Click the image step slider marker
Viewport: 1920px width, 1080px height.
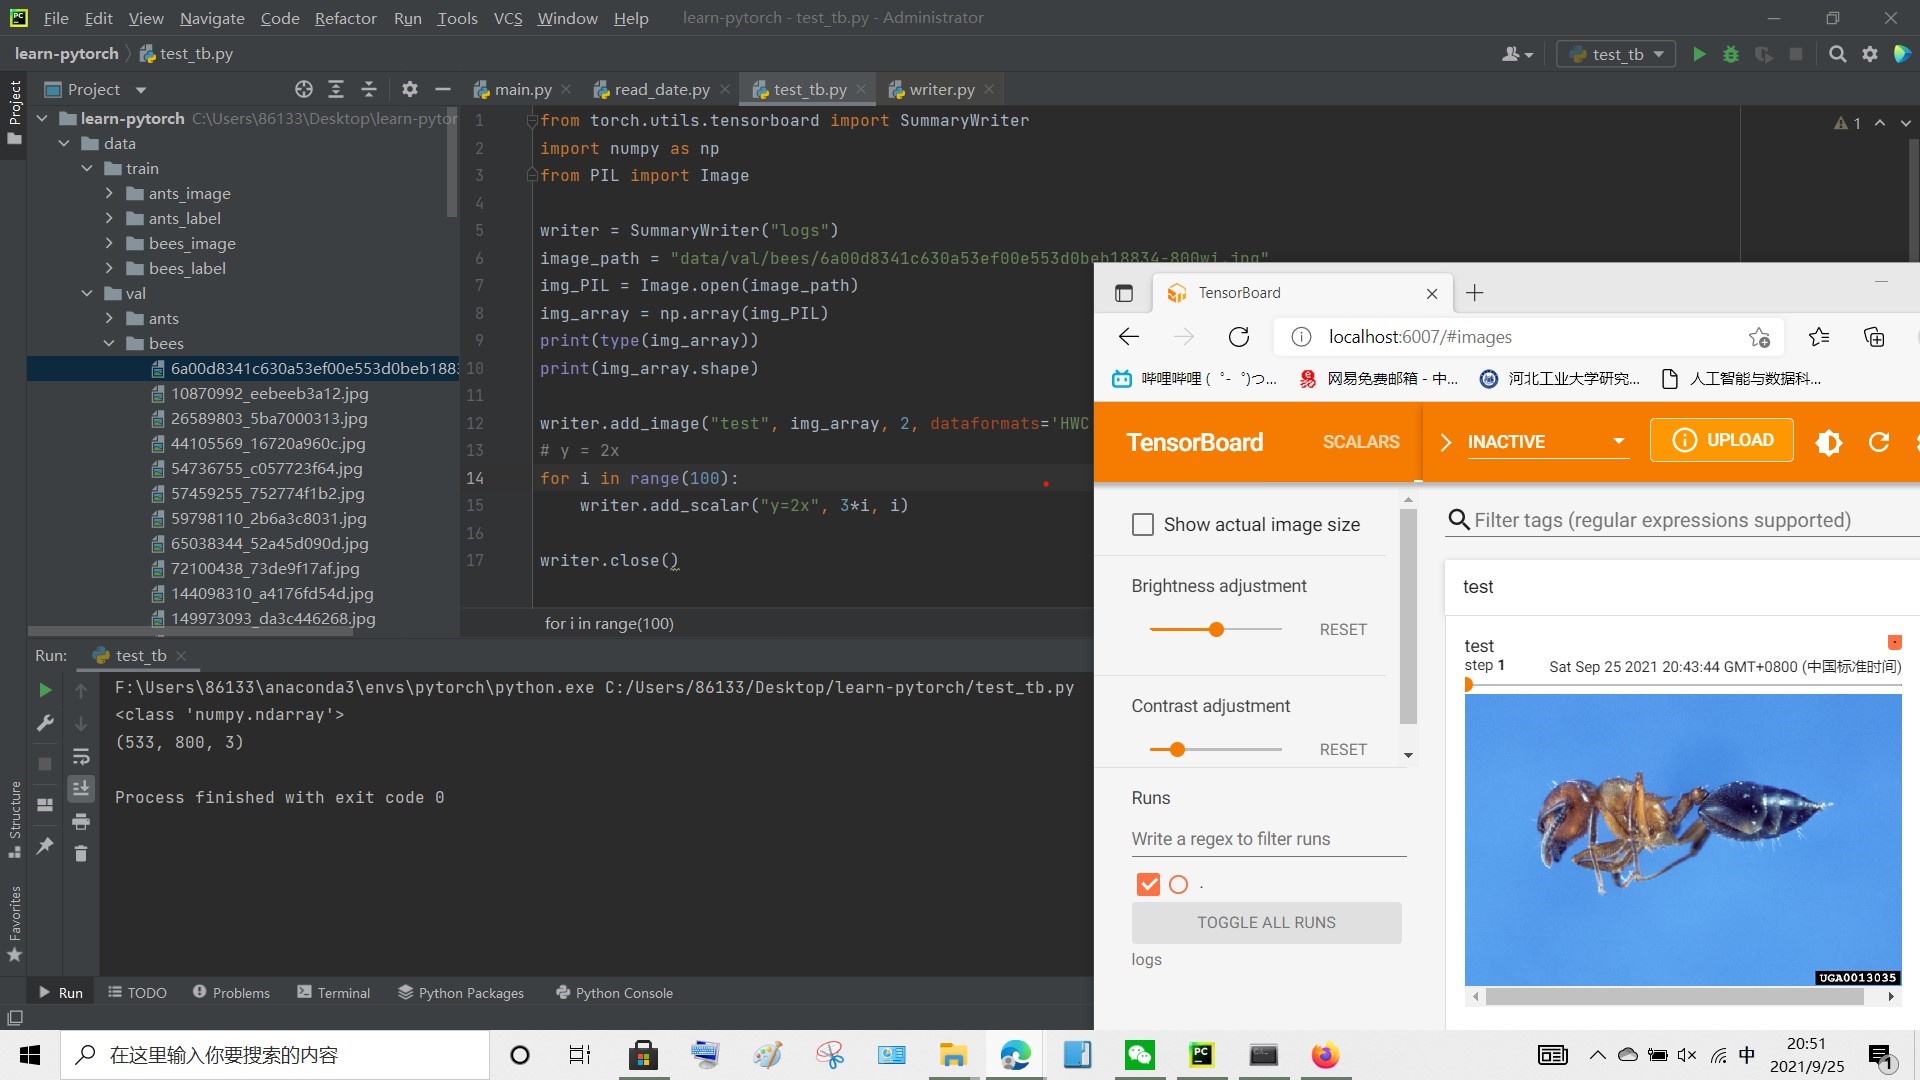tap(1469, 685)
